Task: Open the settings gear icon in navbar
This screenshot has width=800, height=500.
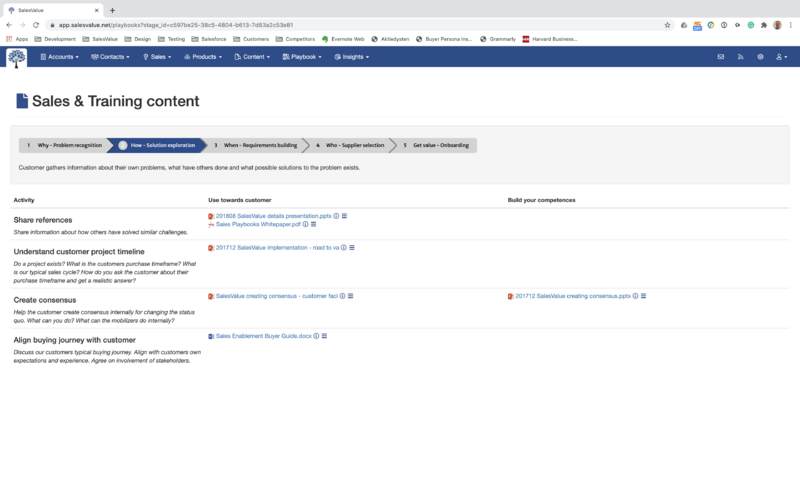Action: pyautogui.click(x=760, y=57)
